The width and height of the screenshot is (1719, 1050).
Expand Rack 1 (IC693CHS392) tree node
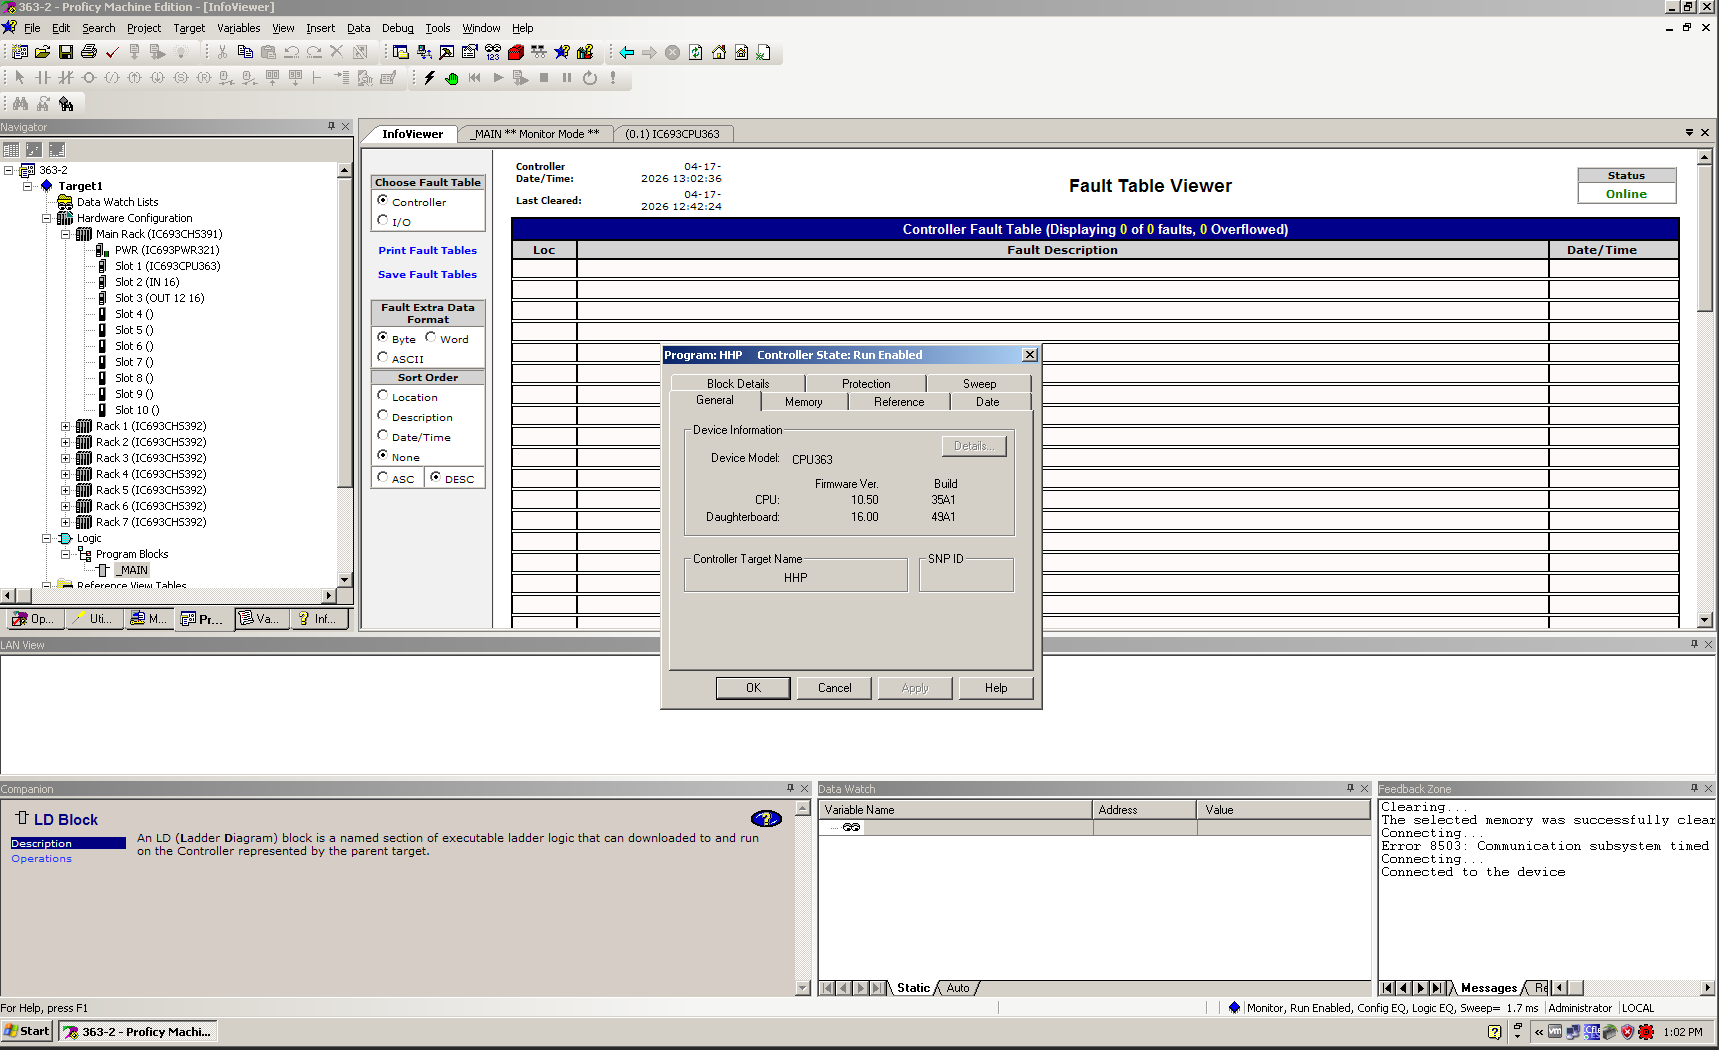[x=66, y=426]
